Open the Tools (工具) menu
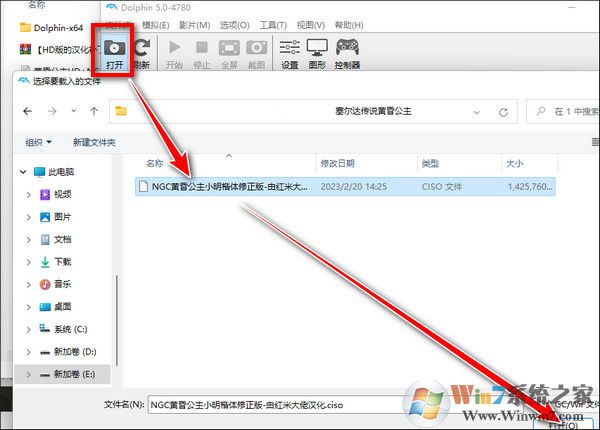 click(x=273, y=25)
